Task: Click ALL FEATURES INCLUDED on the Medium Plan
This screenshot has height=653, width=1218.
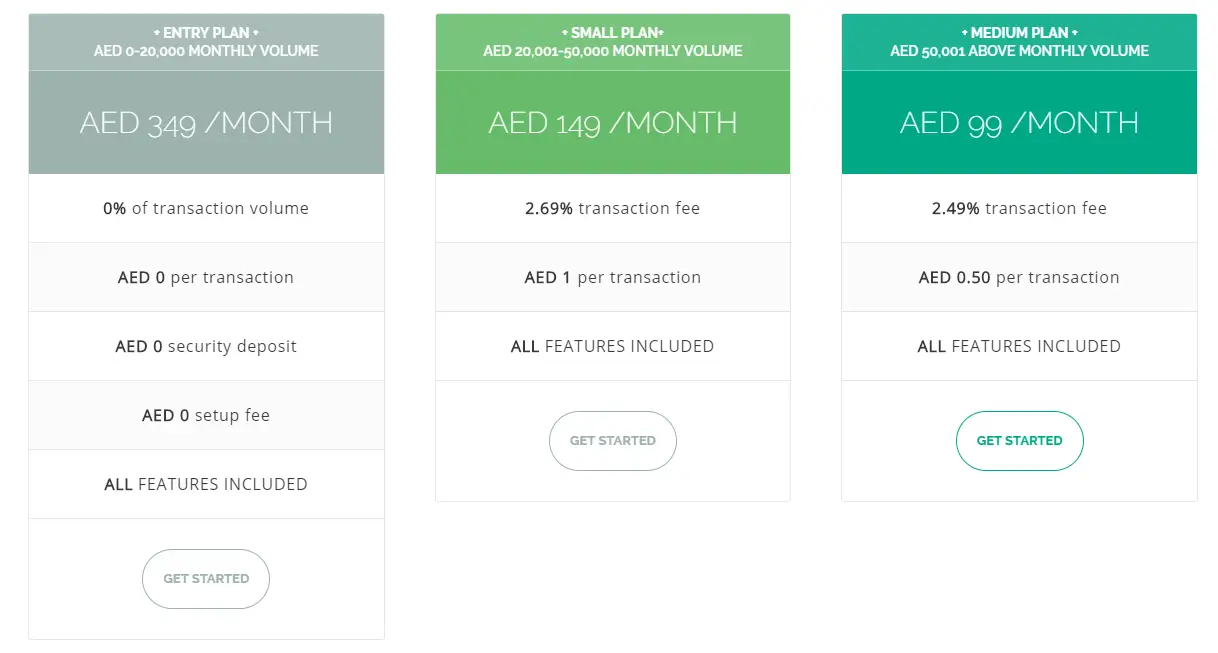Action: pos(1019,346)
